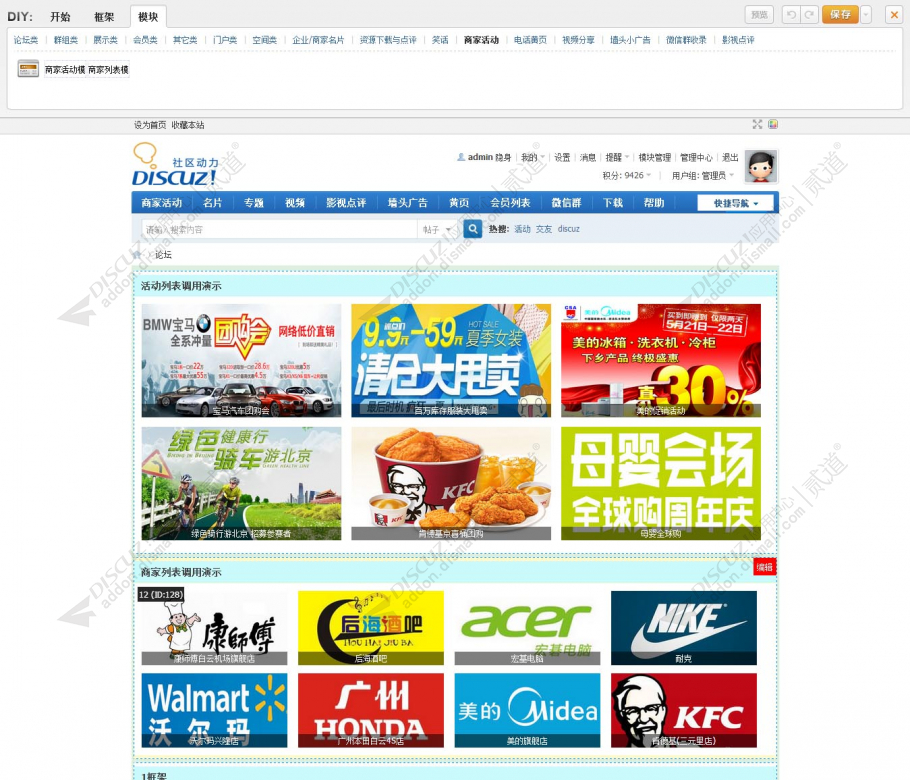Screen dimensions: 910x780
Task: Click the 设为首页 link
Action: click(x=150, y=125)
